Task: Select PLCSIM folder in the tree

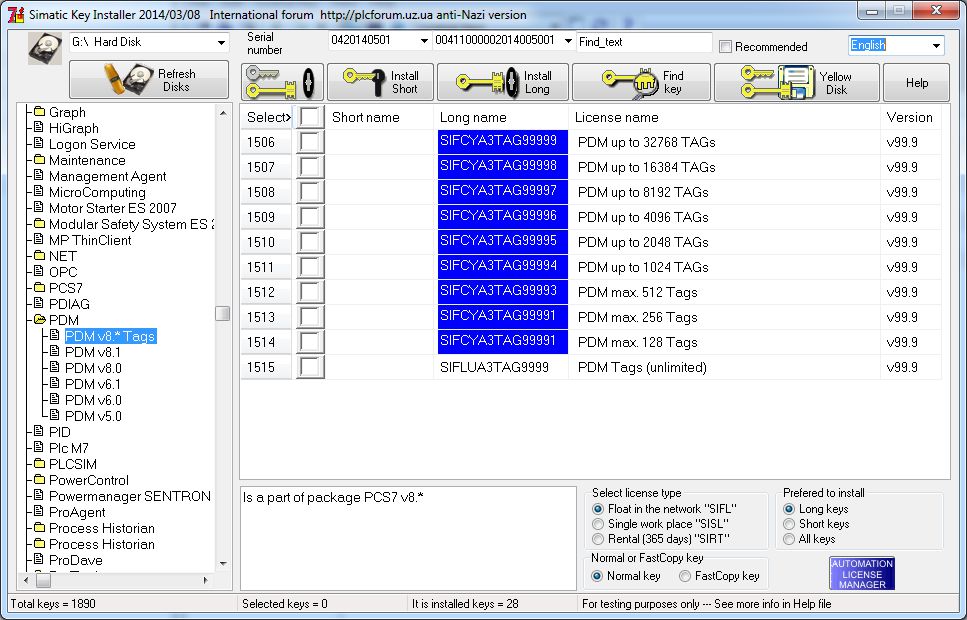Action: 73,464
